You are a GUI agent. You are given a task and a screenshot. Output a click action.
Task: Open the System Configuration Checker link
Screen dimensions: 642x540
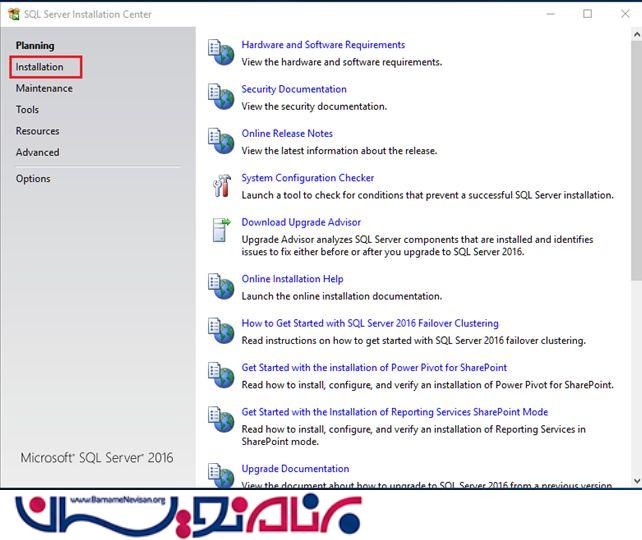[307, 178]
